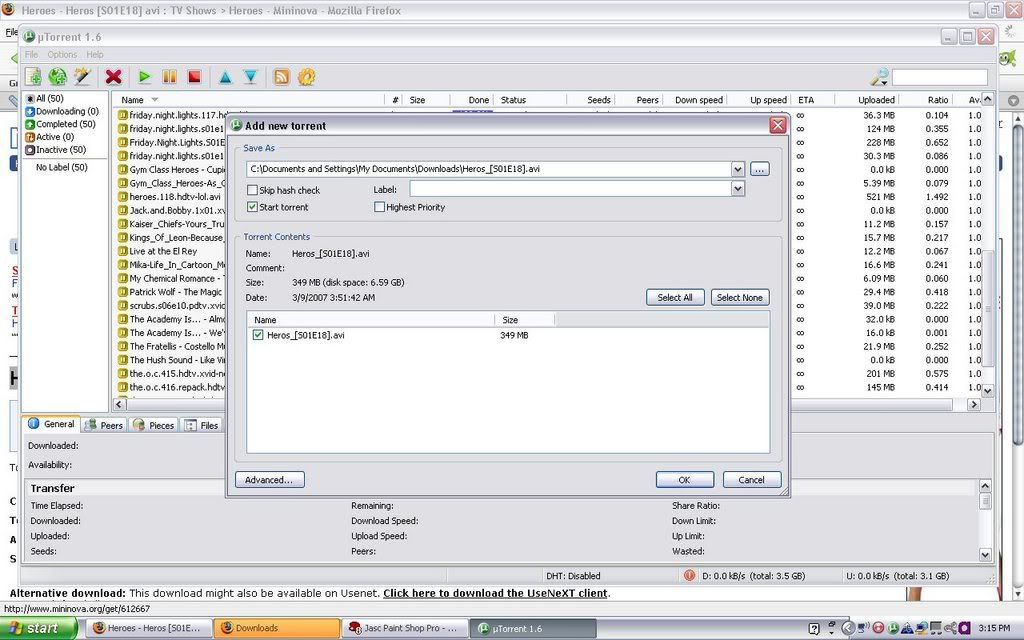
Task: Open the RSS downloader icon
Action: (281, 77)
